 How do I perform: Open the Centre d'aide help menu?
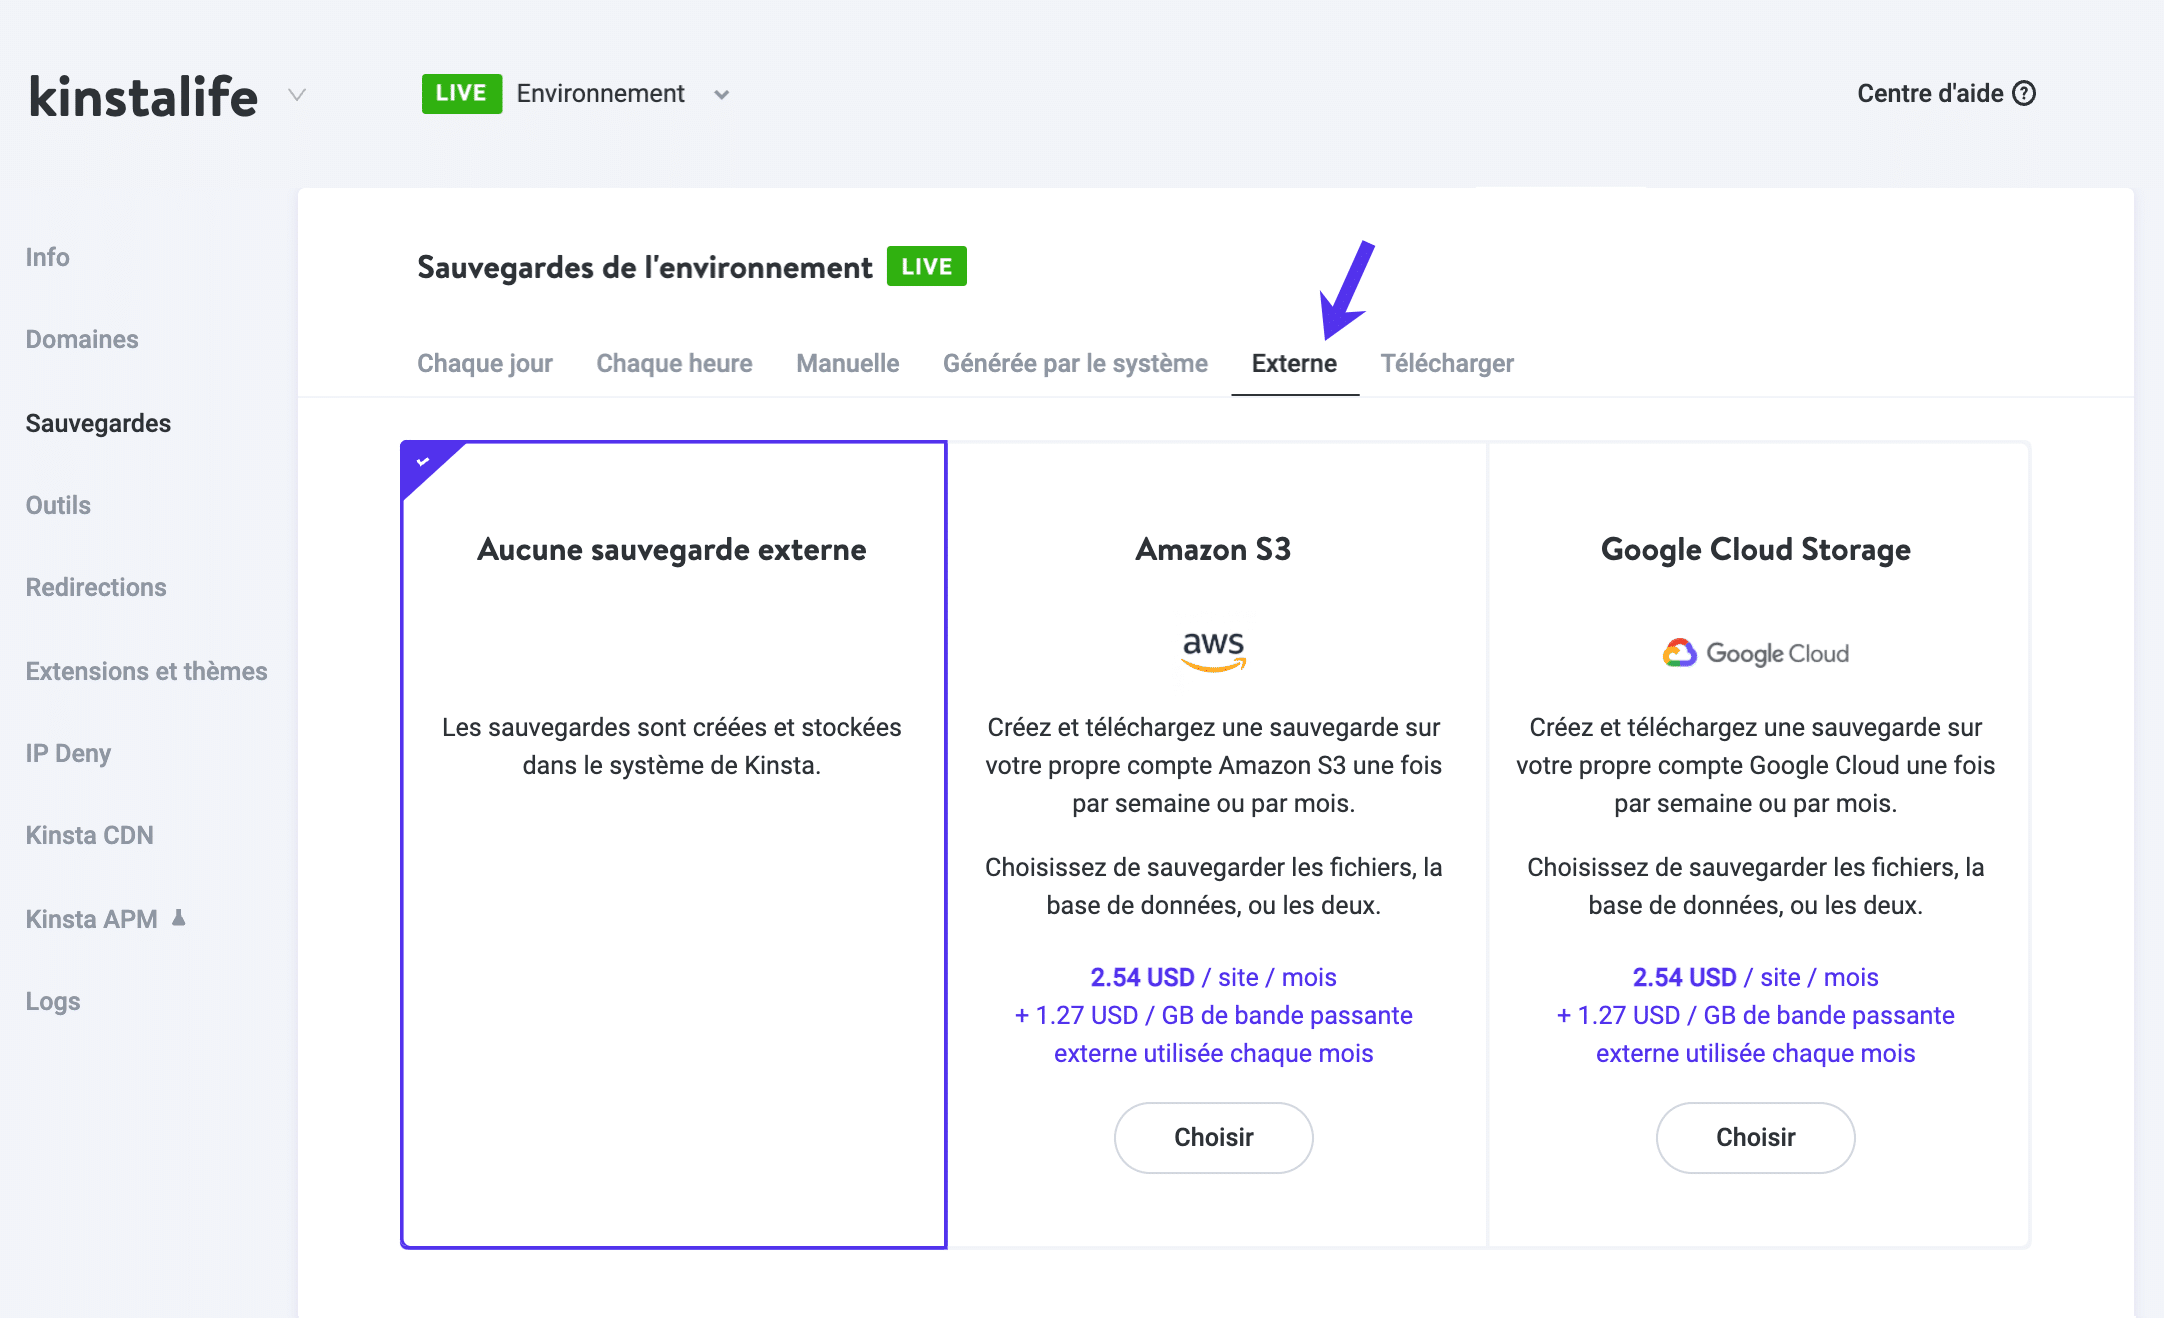[x=1946, y=91]
